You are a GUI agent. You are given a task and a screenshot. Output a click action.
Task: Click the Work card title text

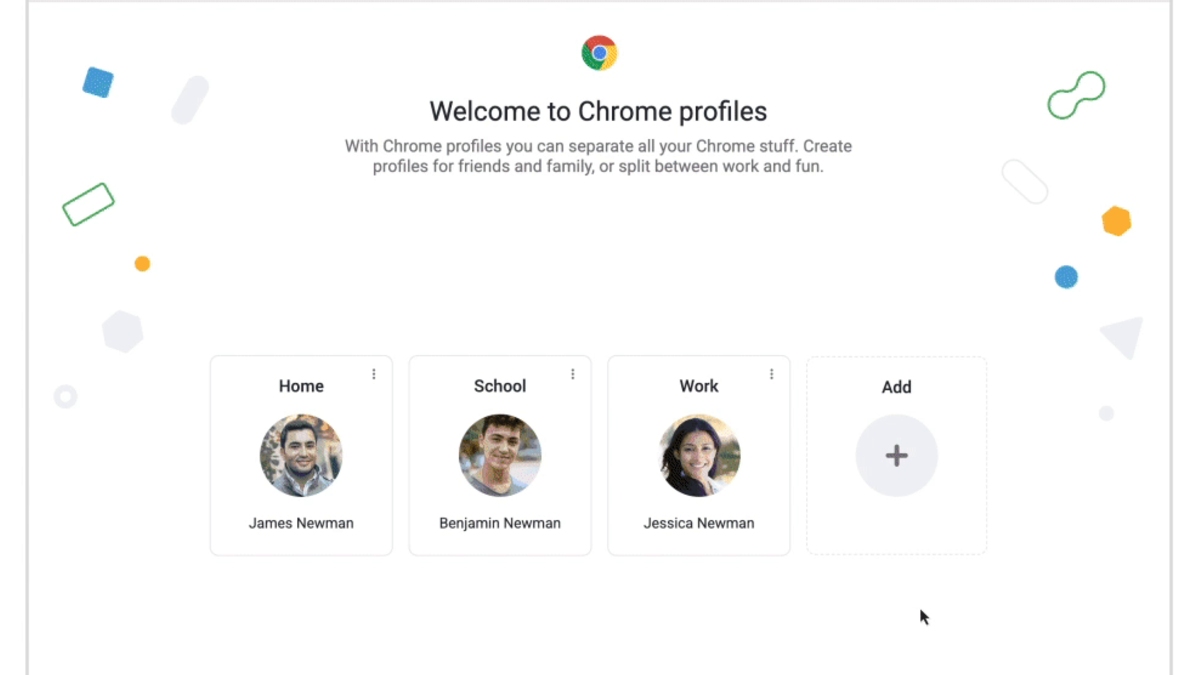pos(698,386)
